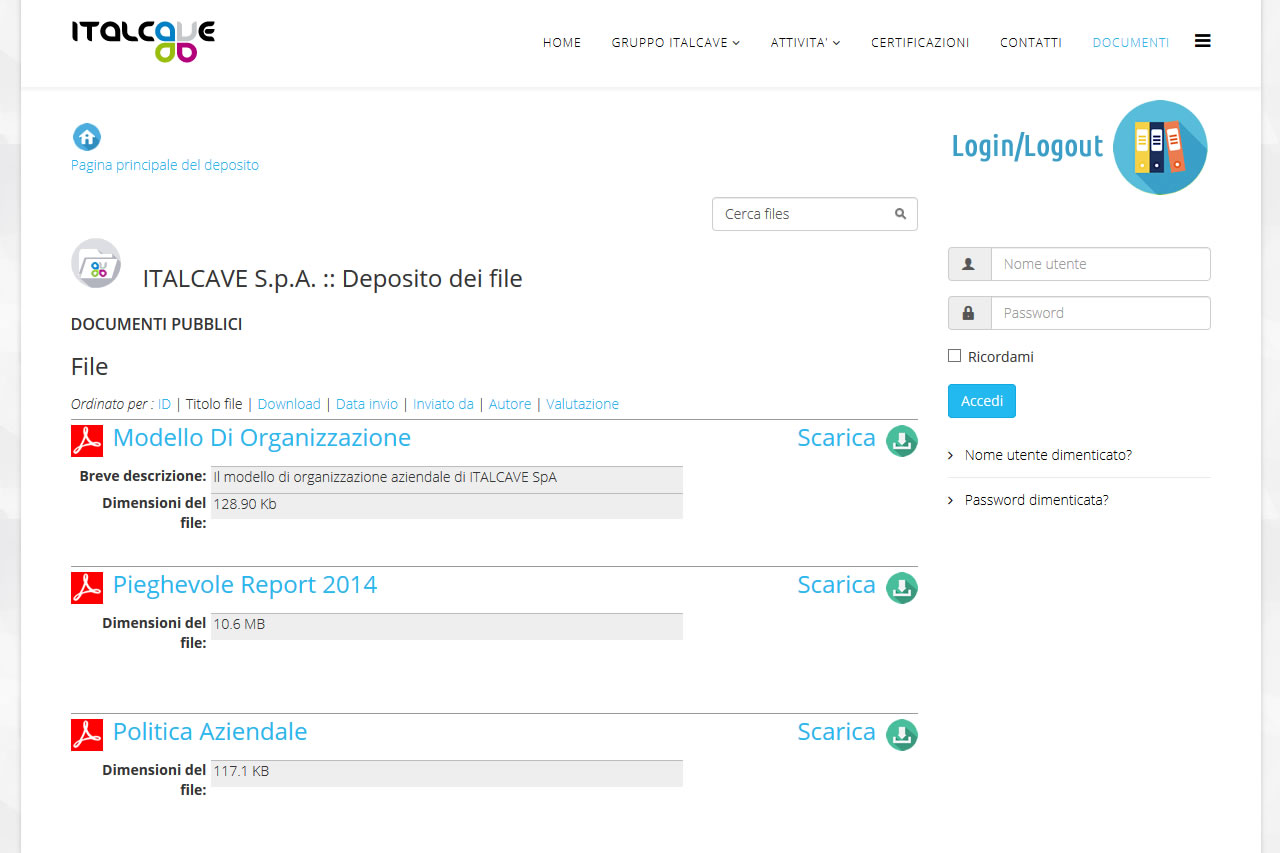Go to the CONTATTI menu item
The image size is (1280, 853).
pyautogui.click(x=1030, y=43)
